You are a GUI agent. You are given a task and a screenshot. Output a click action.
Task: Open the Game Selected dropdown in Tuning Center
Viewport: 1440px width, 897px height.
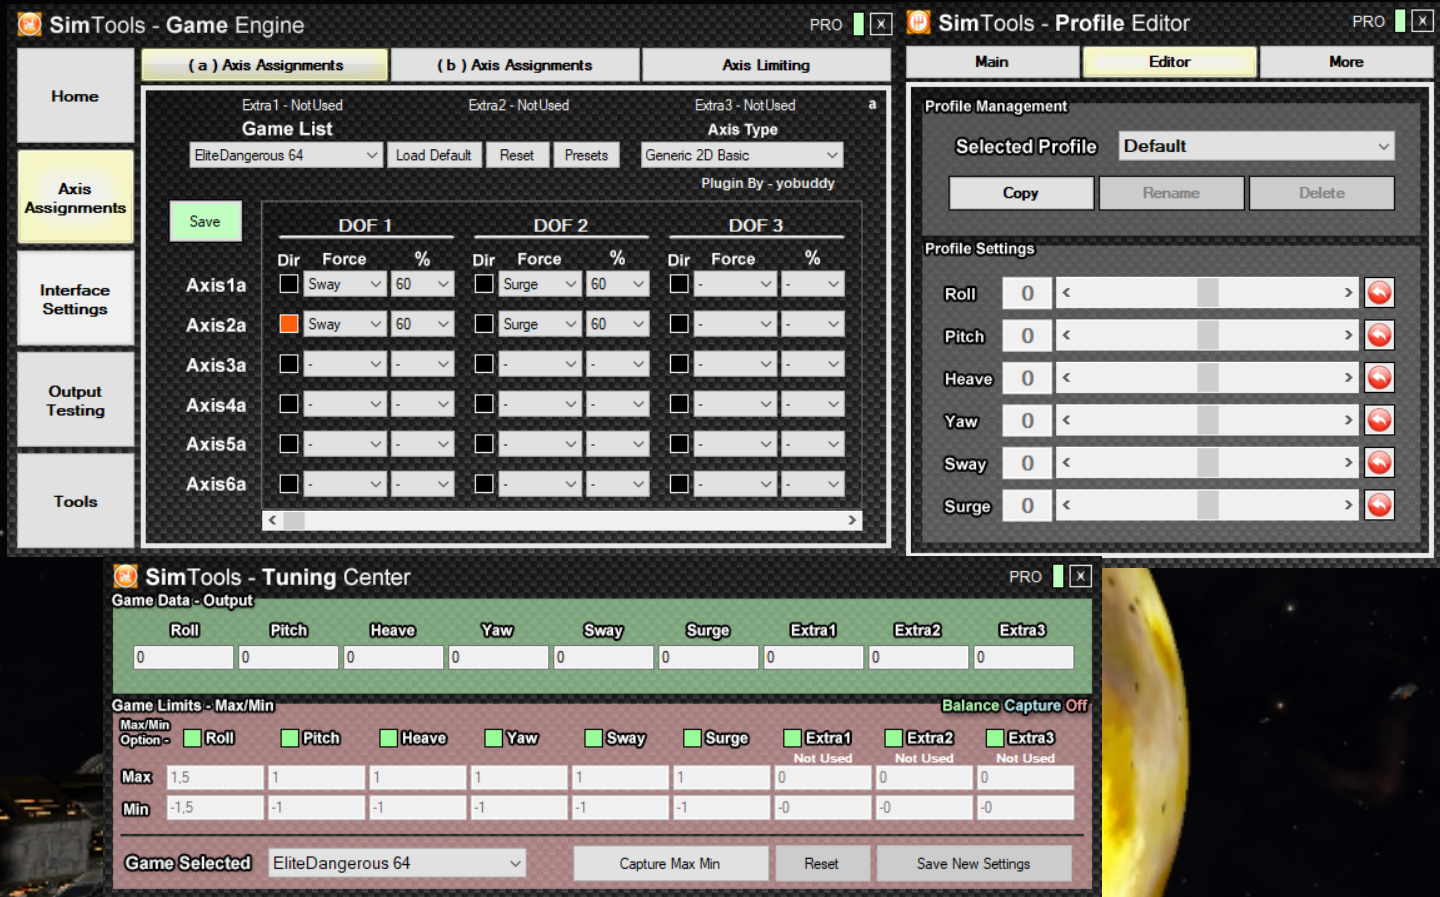click(397, 863)
